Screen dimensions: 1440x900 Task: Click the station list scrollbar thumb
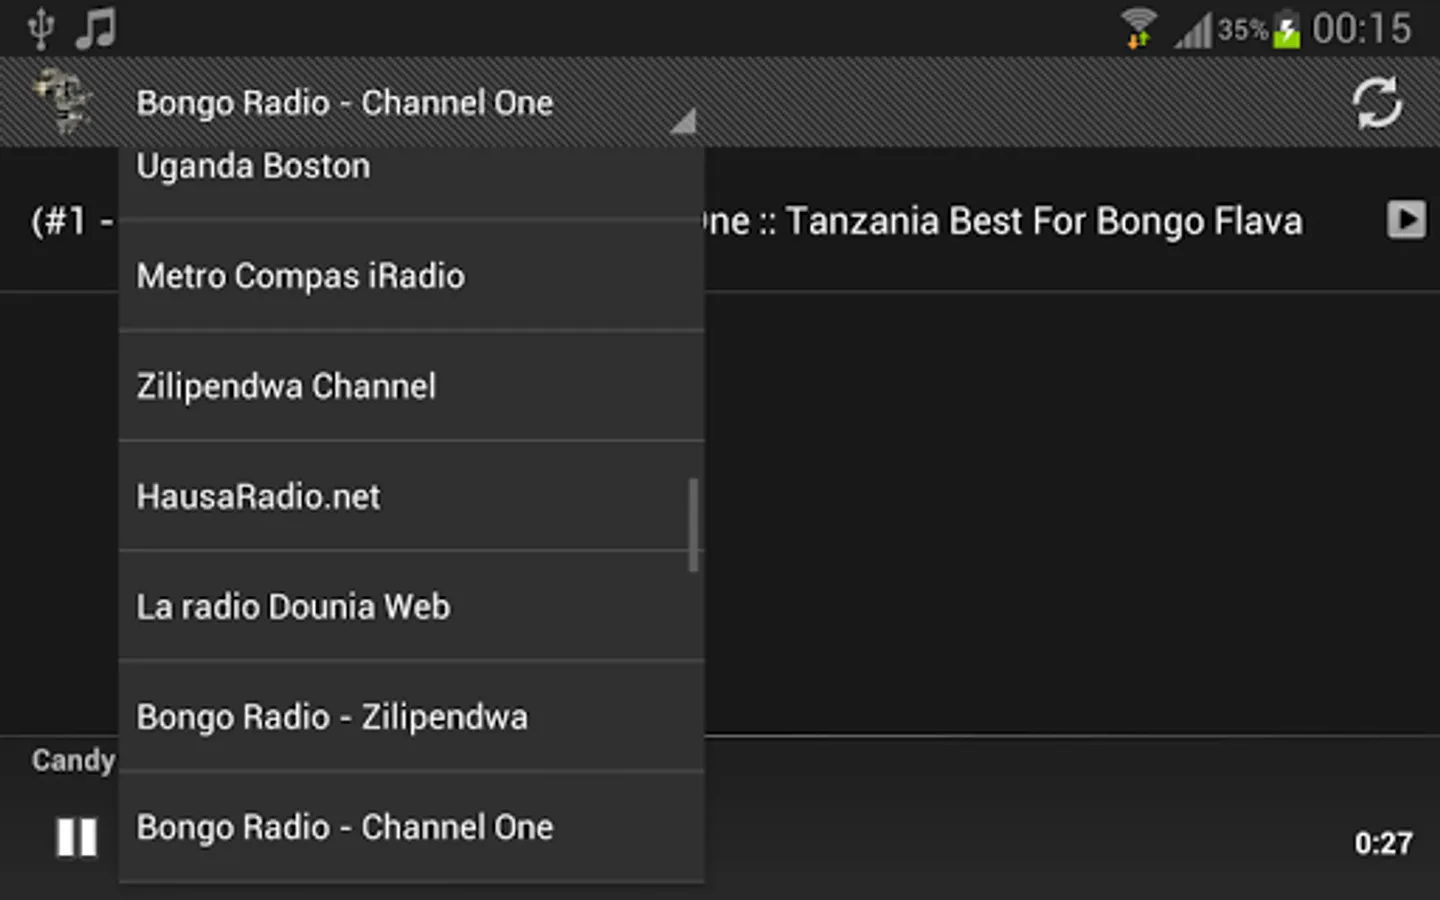pyautogui.click(x=693, y=525)
